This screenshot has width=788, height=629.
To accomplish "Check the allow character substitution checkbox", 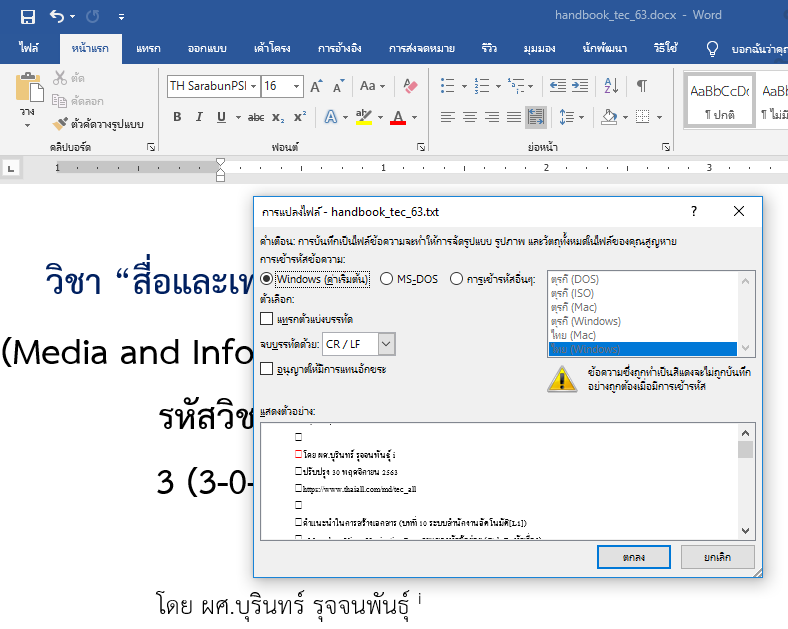I will point(266,369).
